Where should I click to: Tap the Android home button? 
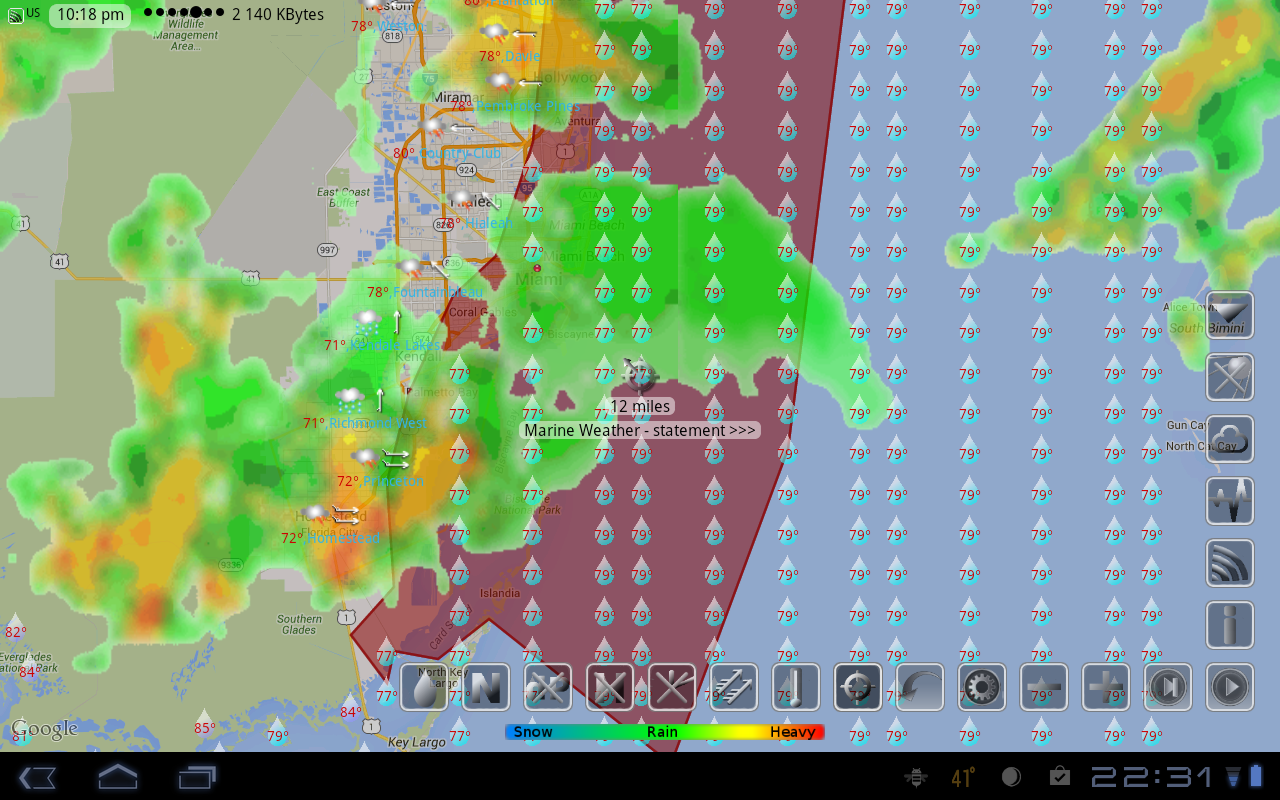click(x=117, y=777)
